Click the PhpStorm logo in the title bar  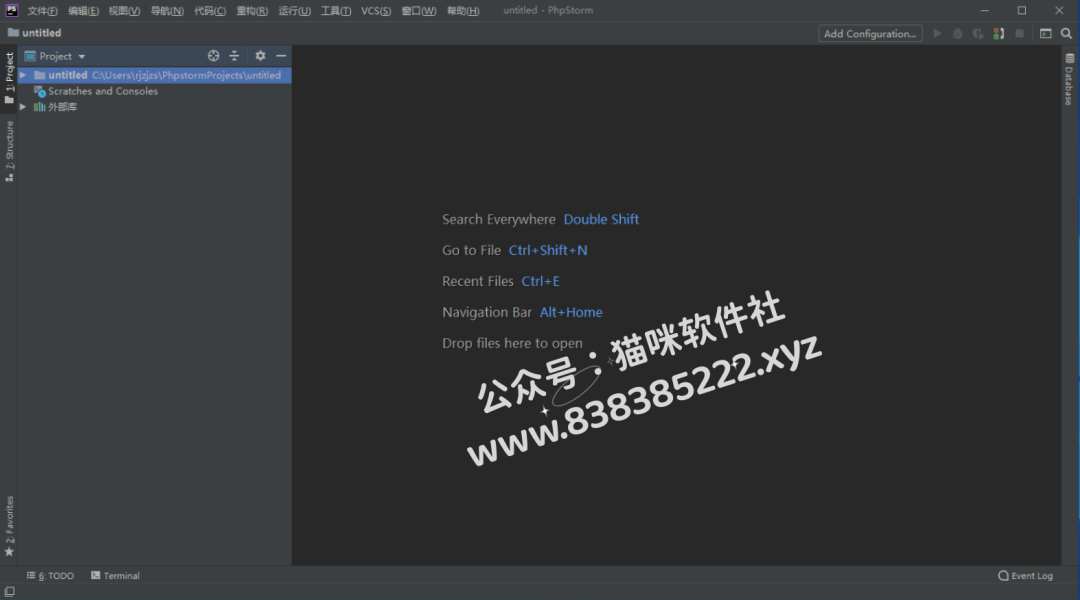pos(12,10)
